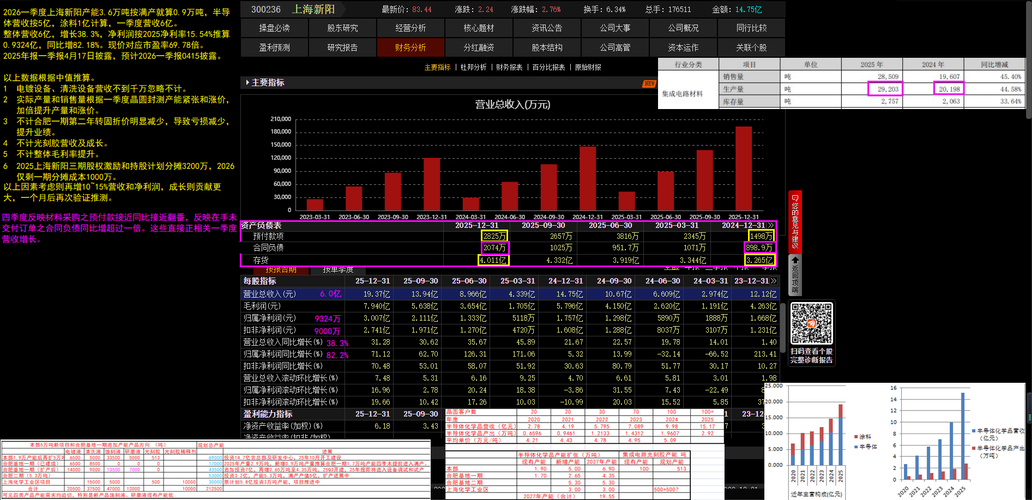The image size is (1032, 500).
Task: Switch to the 经营分析 tab
Action: tap(410, 28)
